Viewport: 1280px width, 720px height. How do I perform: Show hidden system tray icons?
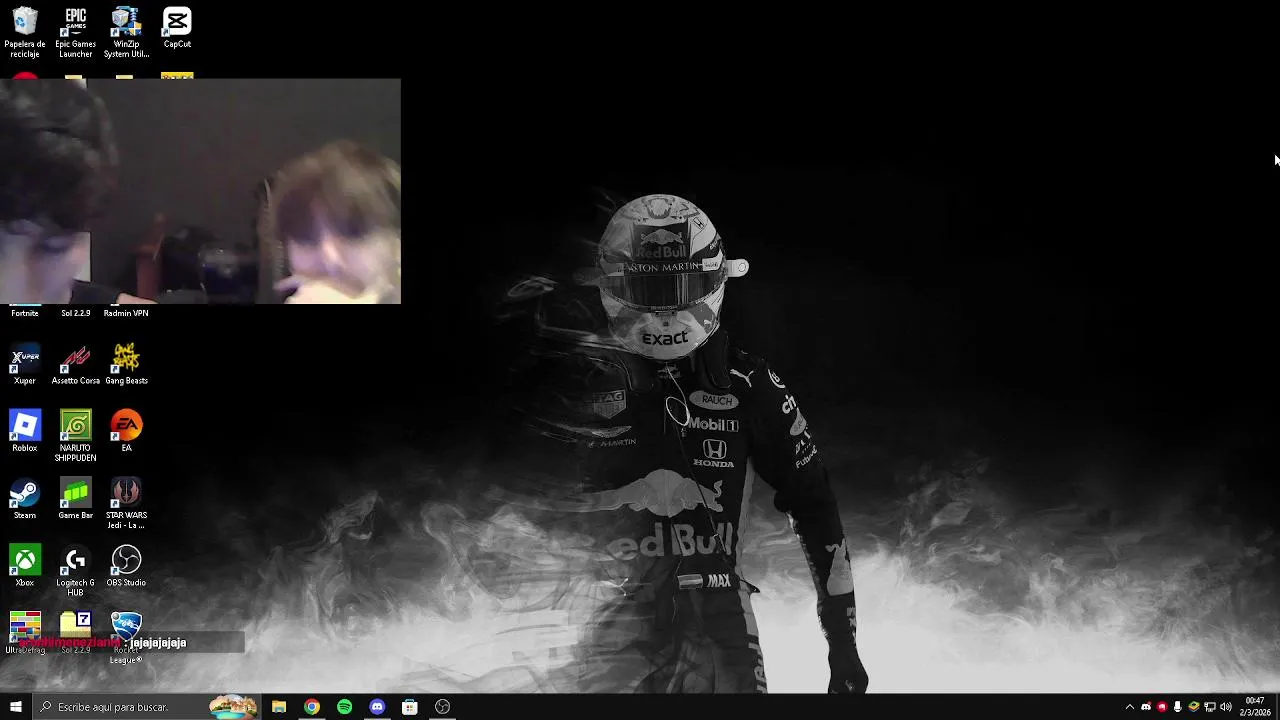(x=1130, y=707)
